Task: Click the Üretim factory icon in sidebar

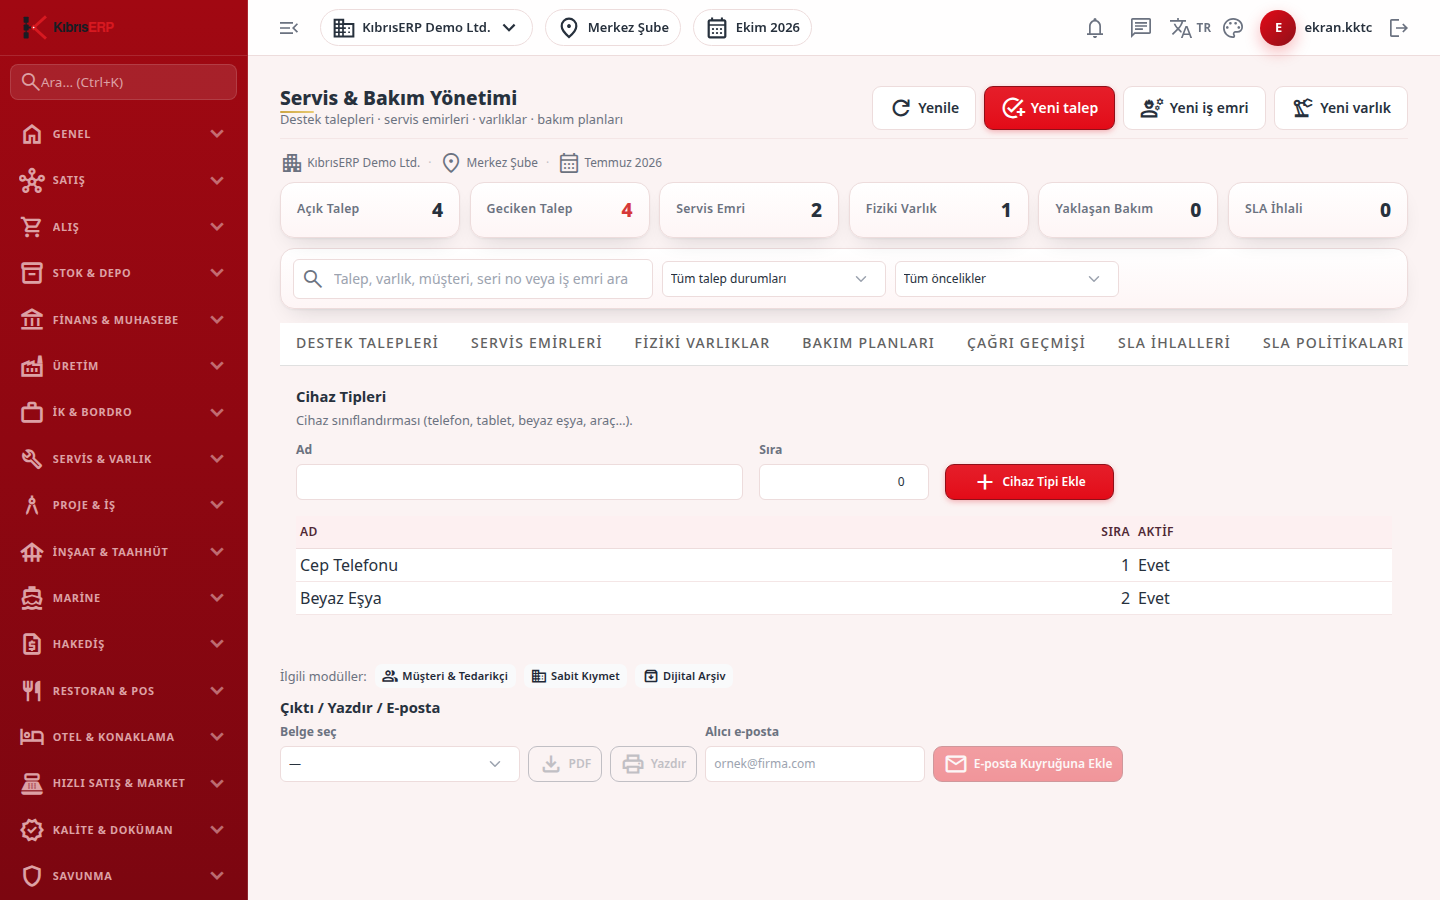Action: (32, 366)
